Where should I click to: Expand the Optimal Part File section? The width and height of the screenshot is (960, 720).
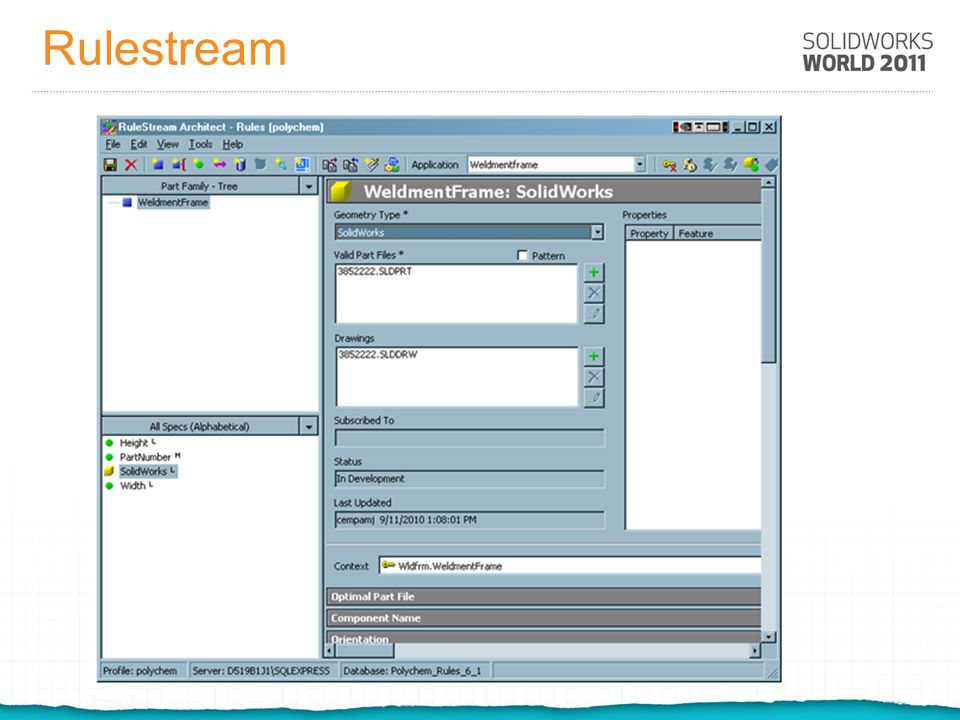tap(544, 596)
